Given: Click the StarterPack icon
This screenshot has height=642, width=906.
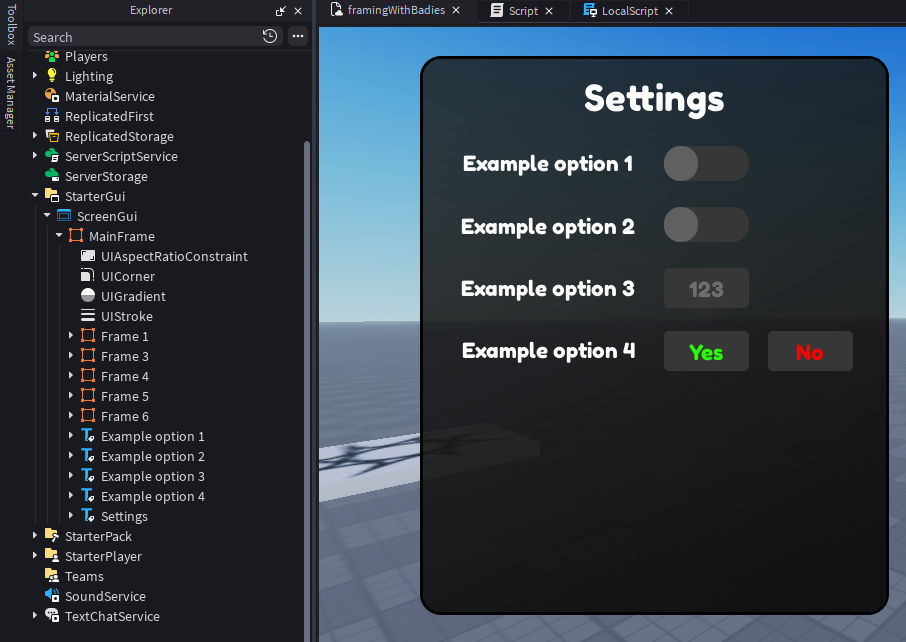Looking at the screenshot, I should (x=52, y=536).
